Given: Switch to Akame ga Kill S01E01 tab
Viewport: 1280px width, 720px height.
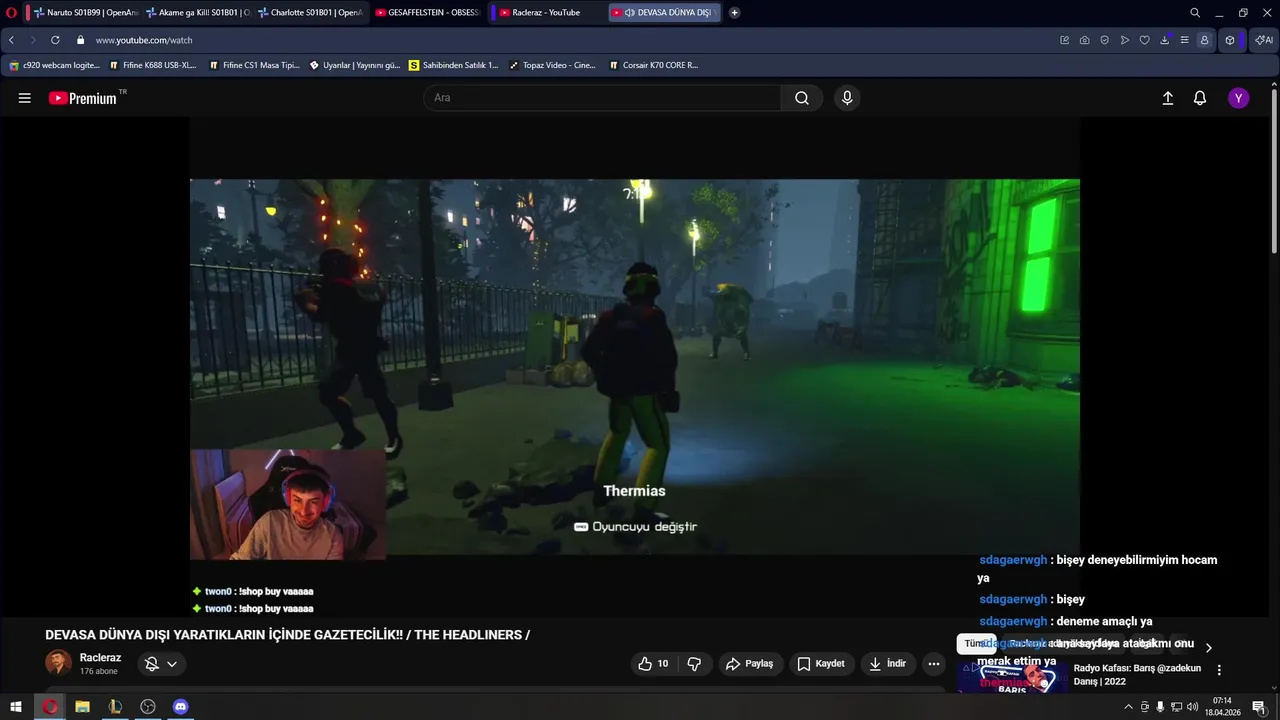Looking at the screenshot, I should (x=196, y=13).
